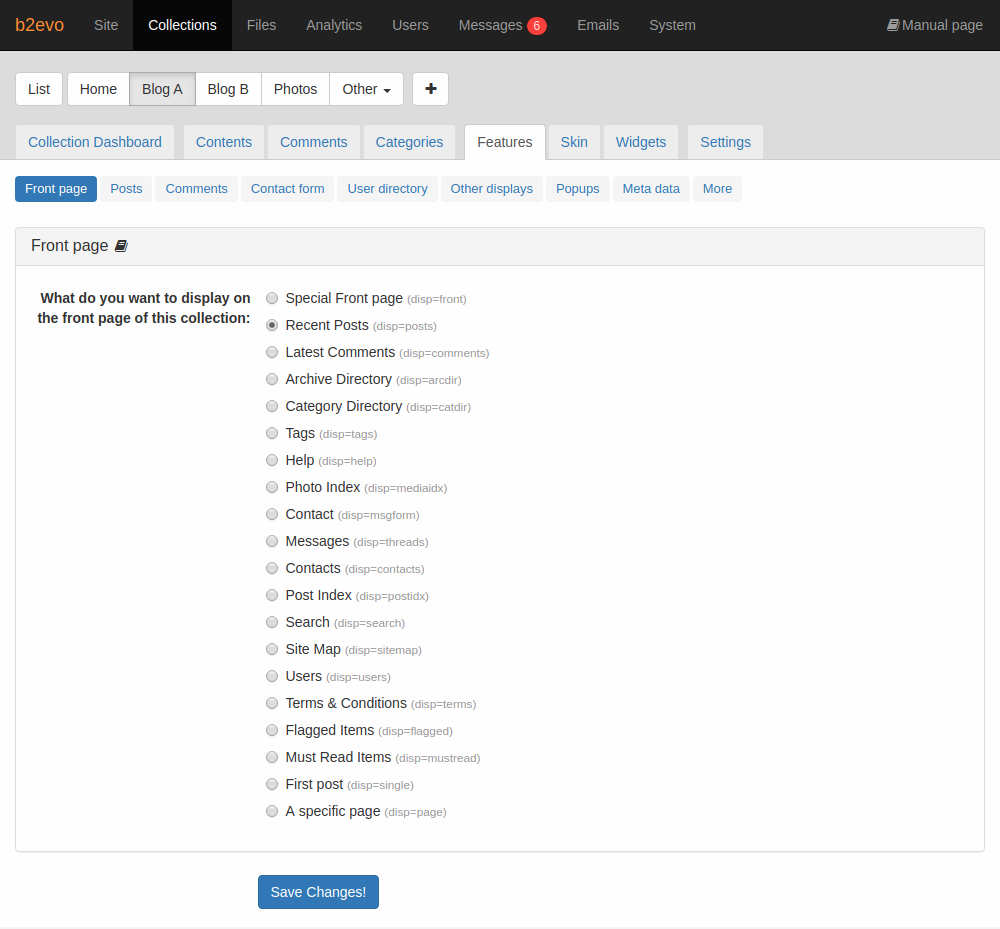1000x929 pixels.
Task: Open the Site menu
Action: pos(106,25)
